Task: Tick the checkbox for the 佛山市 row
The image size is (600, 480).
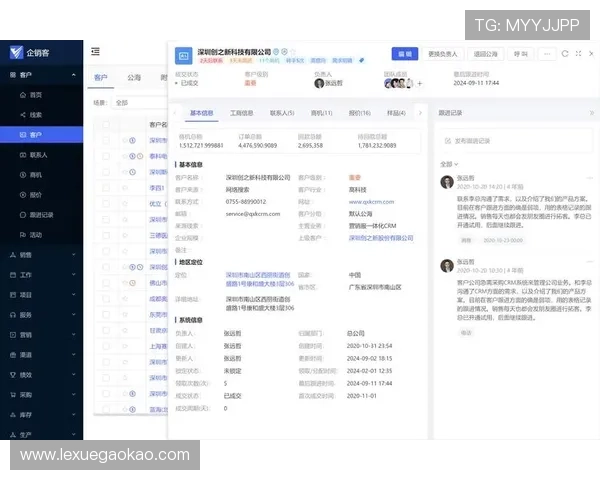Action: (106, 283)
